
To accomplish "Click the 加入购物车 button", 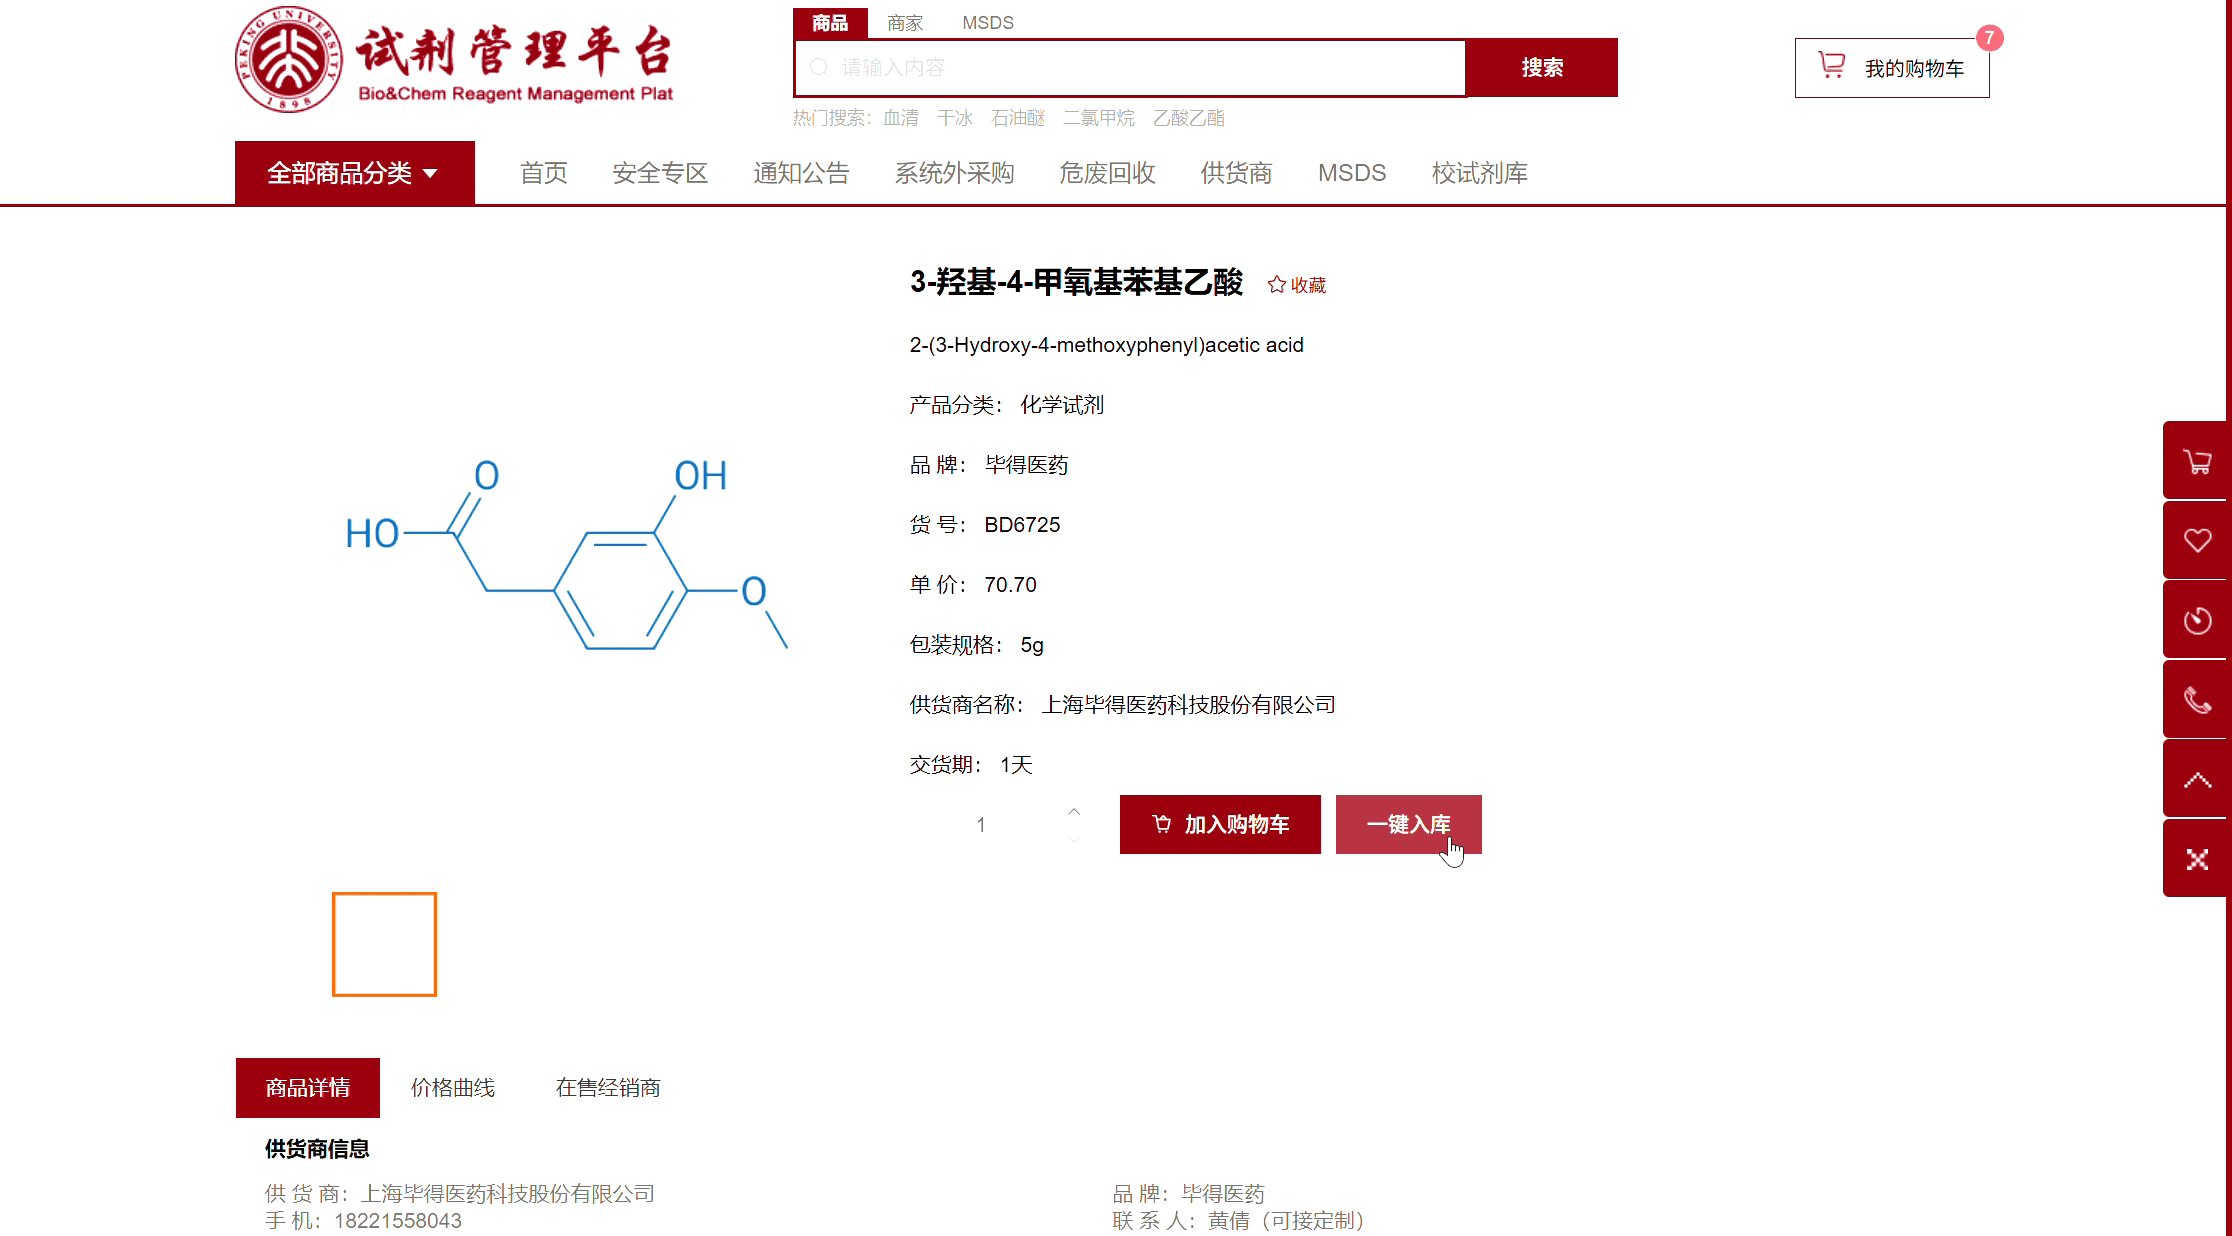I will coord(1219,824).
